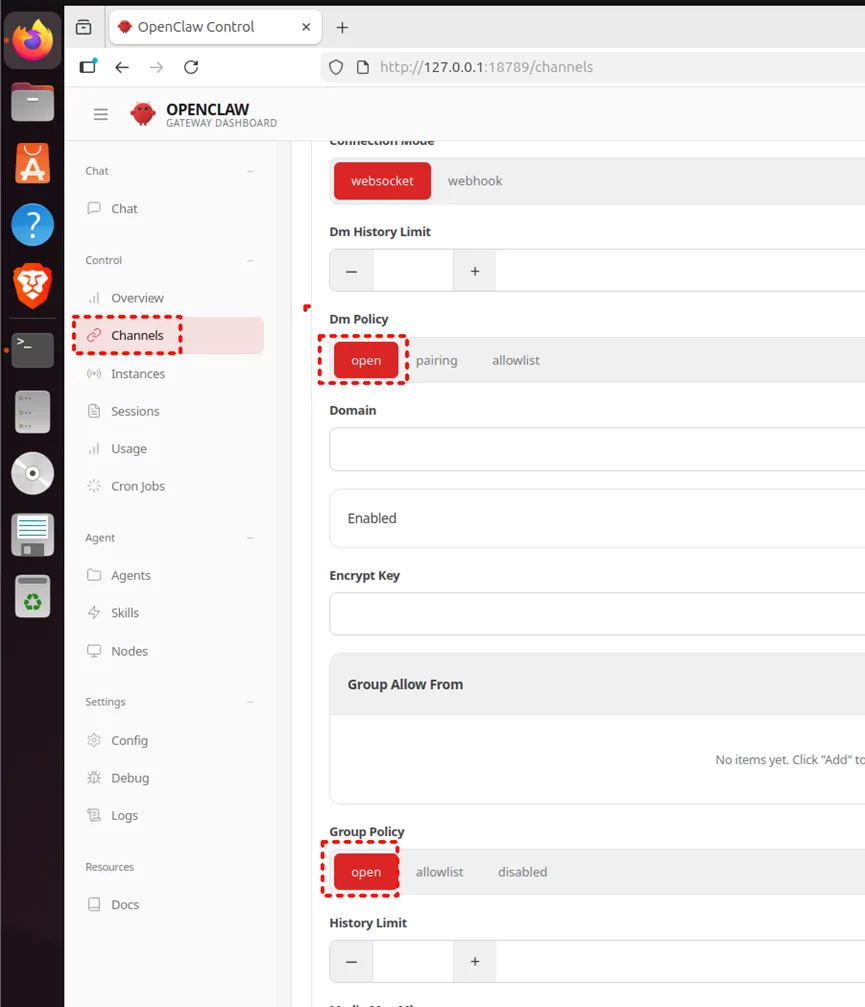
Task: Click the page info icon in address bar
Action: 363,67
